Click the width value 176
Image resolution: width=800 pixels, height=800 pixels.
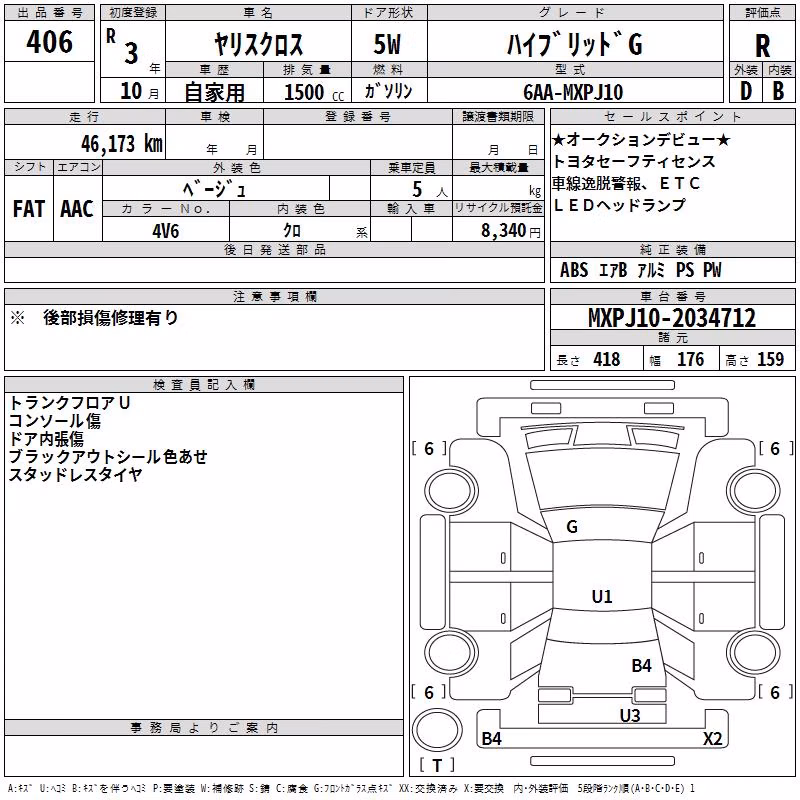[690, 359]
